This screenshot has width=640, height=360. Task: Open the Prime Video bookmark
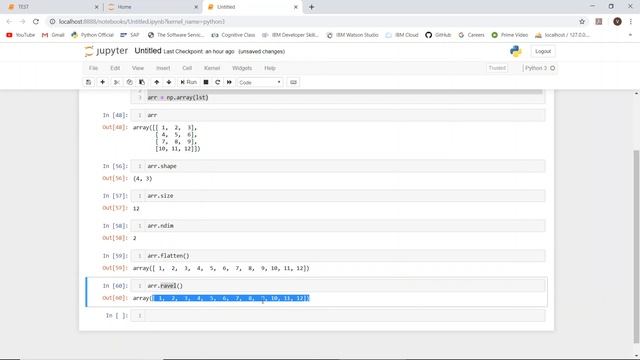click(x=510, y=35)
